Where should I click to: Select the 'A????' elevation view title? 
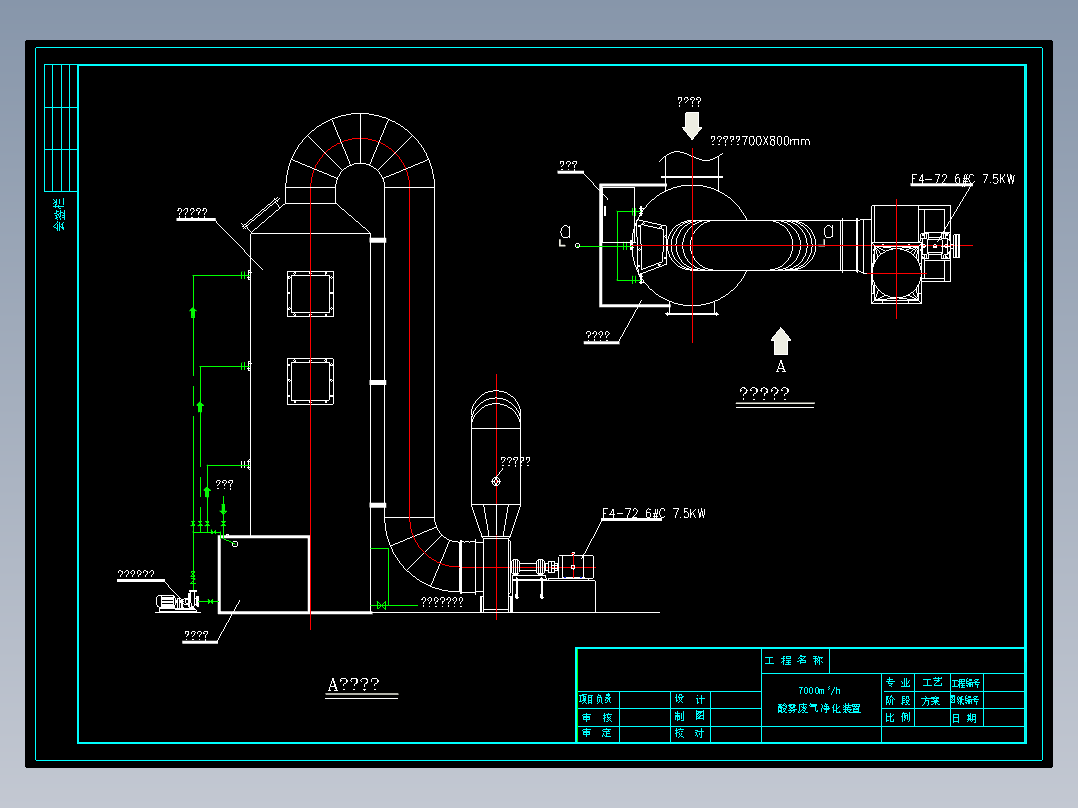point(353,684)
